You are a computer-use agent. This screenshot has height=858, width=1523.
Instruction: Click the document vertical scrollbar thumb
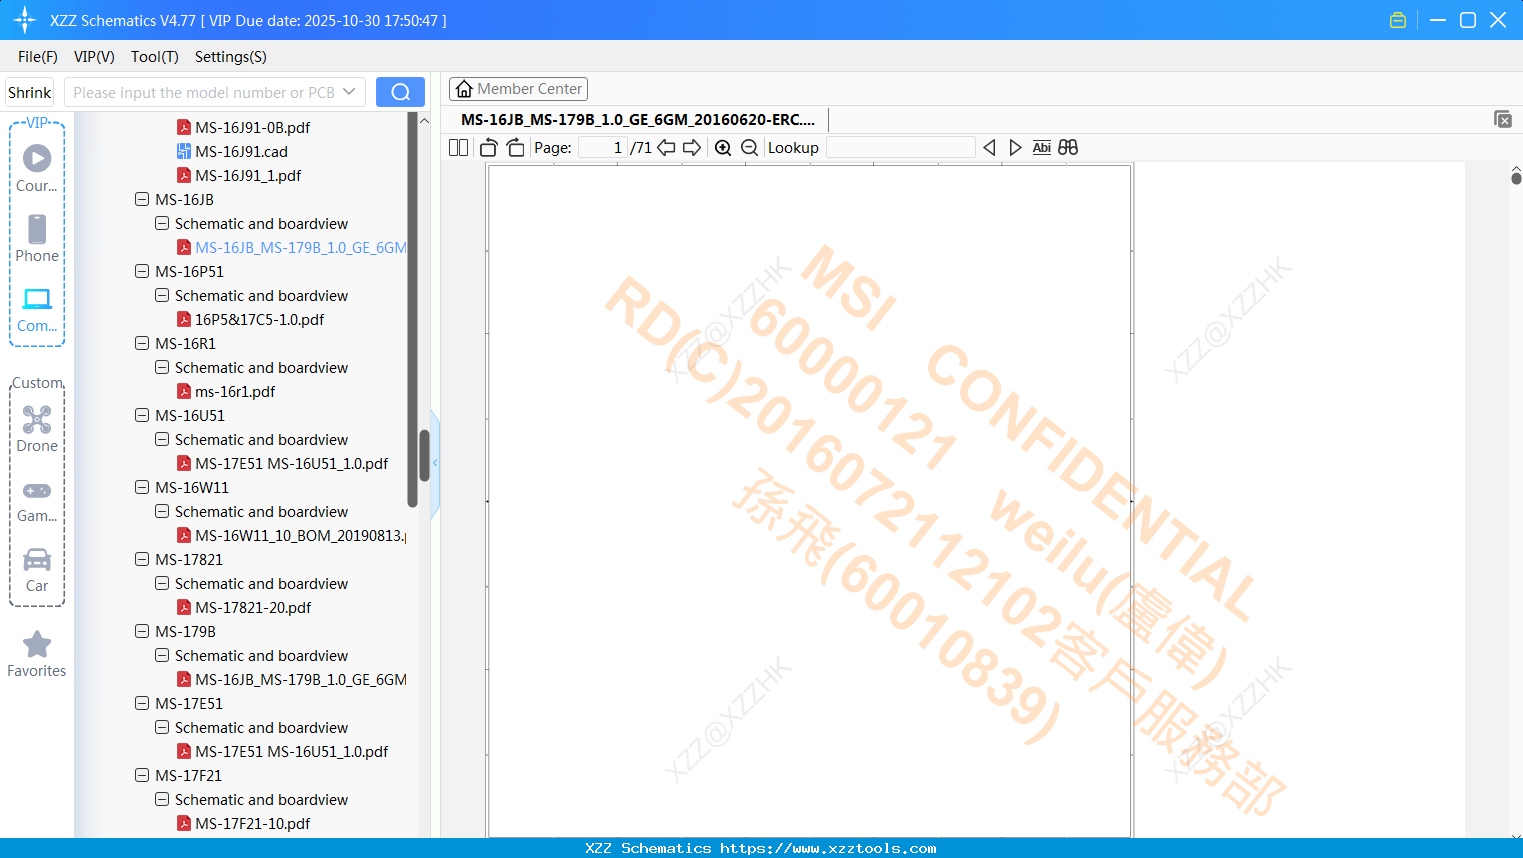tap(1516, 177)
